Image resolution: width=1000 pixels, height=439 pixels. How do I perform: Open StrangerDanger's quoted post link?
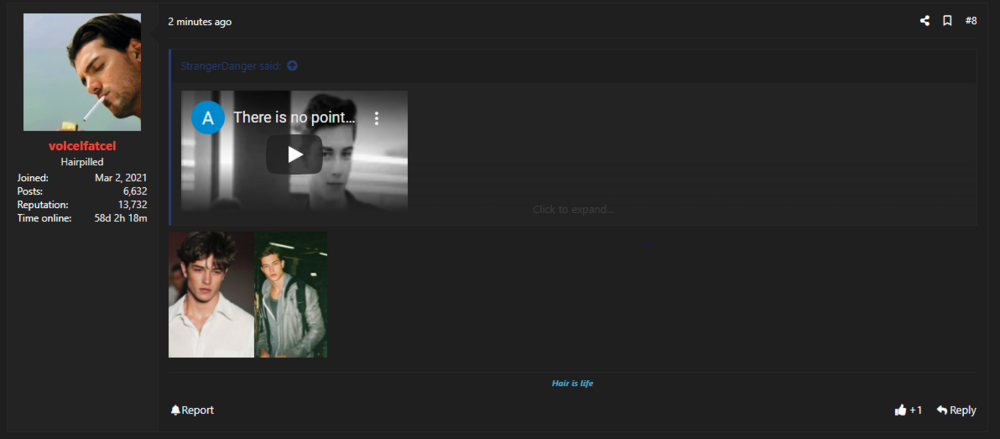coord(231,66)
